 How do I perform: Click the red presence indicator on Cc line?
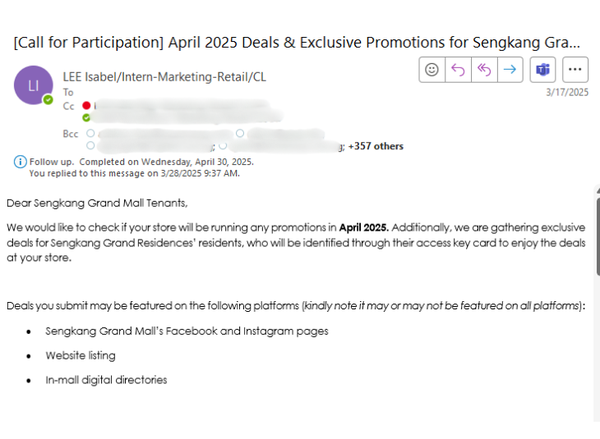pyautogui.click(x=87, y=105)
